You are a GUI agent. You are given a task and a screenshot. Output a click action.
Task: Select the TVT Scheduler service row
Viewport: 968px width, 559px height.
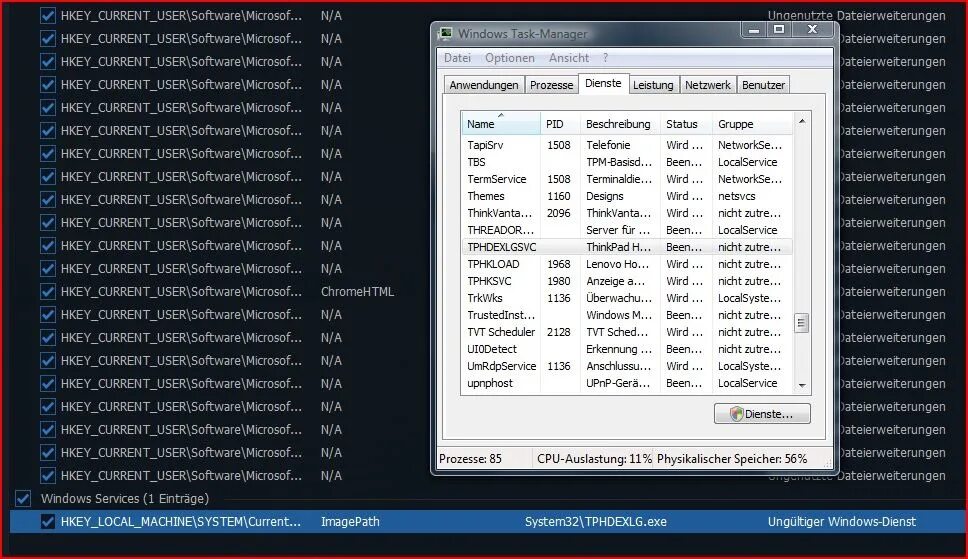(x=627, y=332)
